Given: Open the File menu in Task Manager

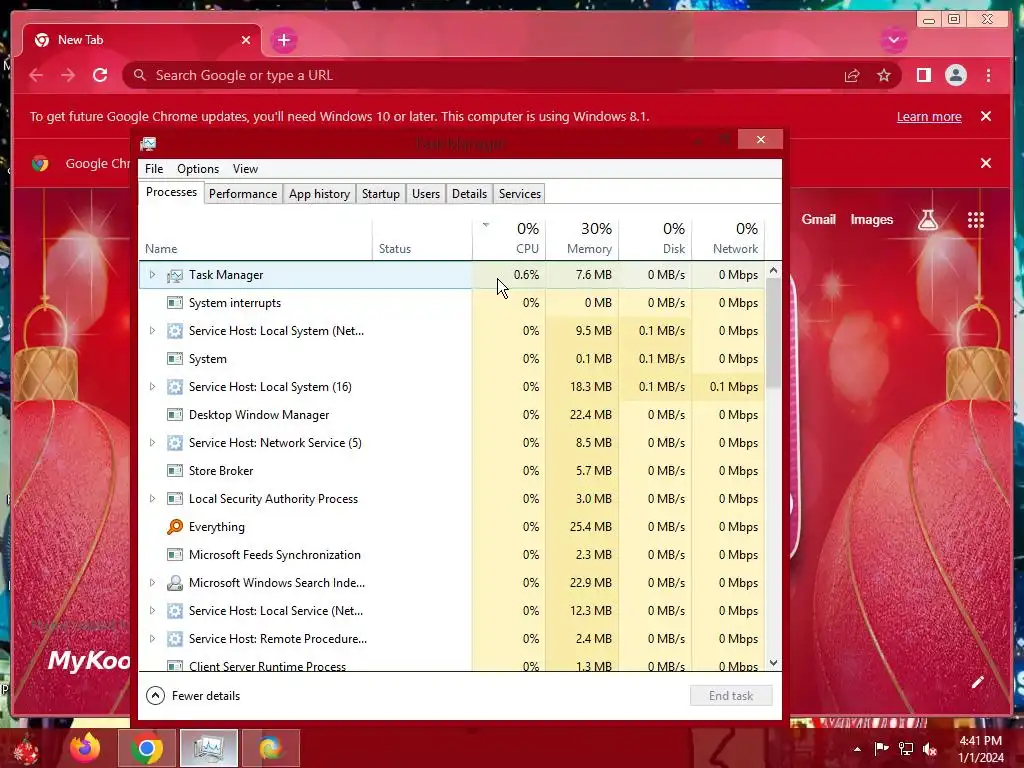Looking at the screenshot, I should [154, 168].
